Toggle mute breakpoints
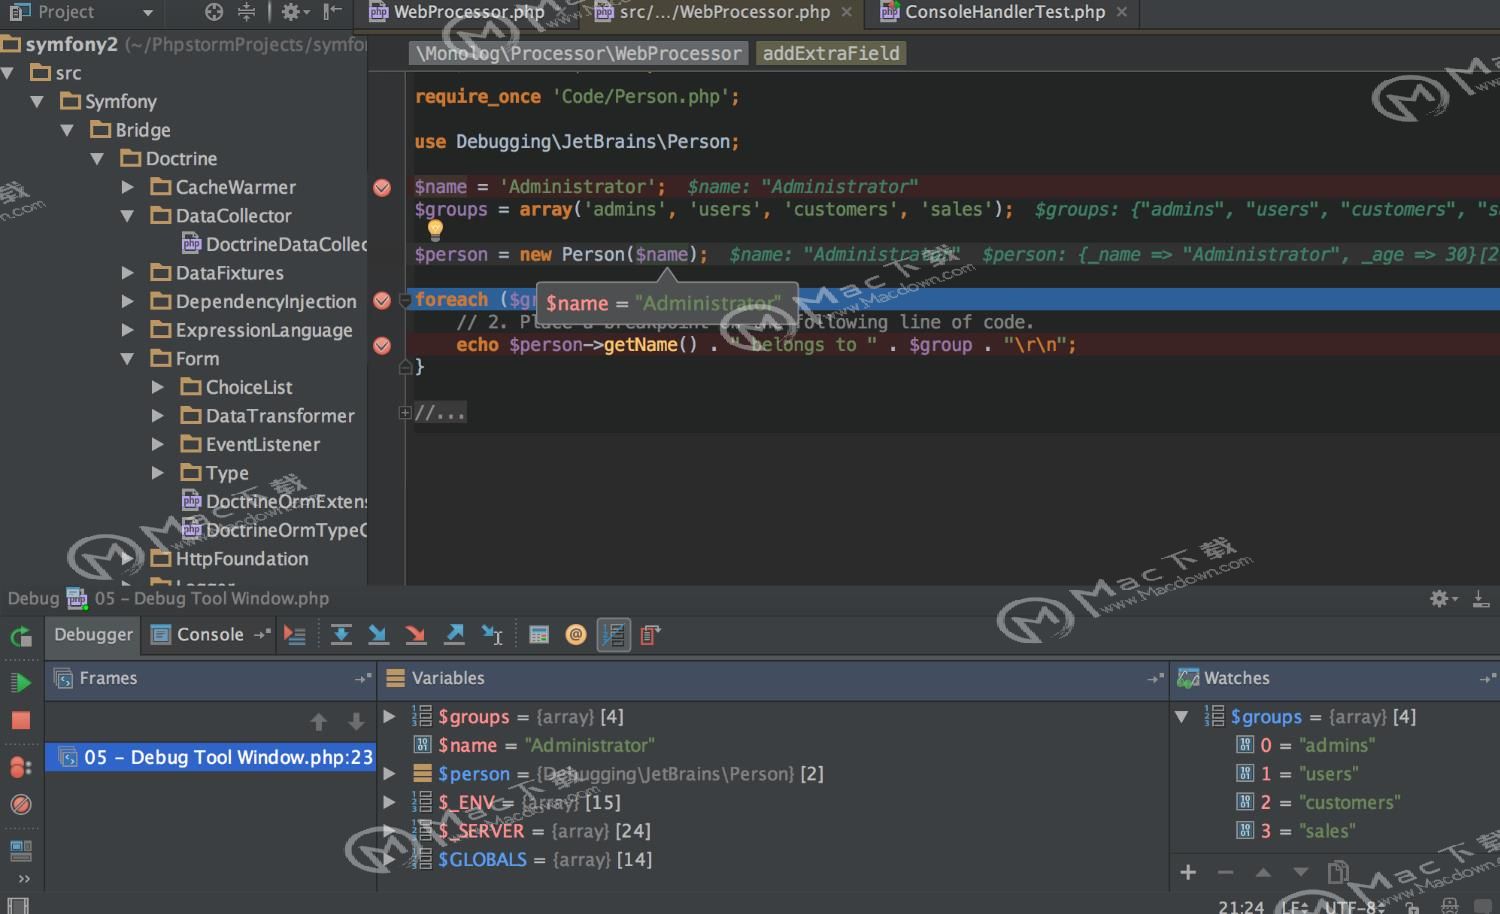The width and height of the screenshot is (1500, 914). pyautogui.click(x=20, y=805)
